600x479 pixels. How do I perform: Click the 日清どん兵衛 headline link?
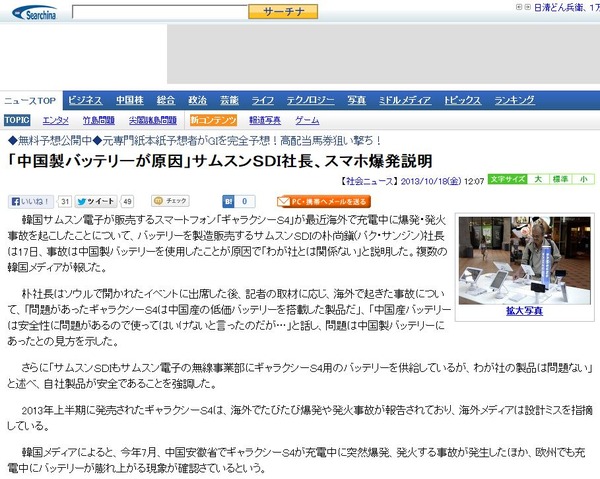[x=567, y=7]
